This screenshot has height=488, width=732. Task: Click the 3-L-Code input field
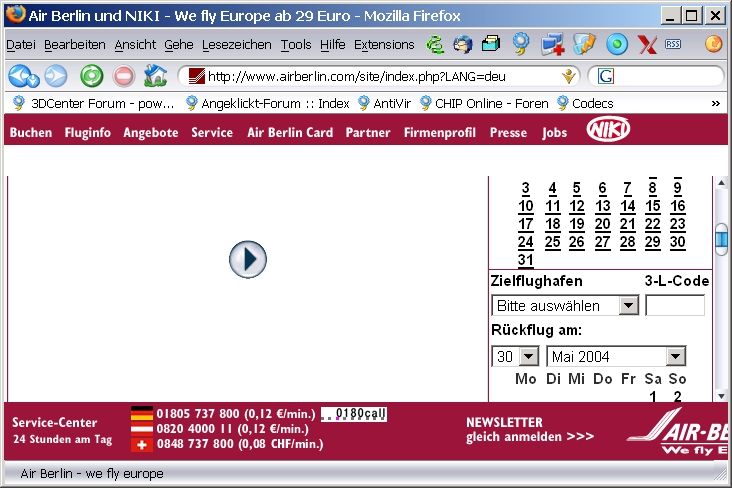coord(675,305)
